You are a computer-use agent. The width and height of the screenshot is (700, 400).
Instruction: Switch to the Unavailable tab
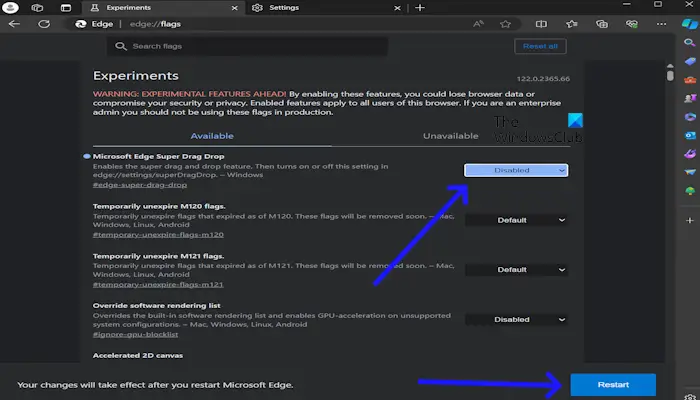pyautogui.click(x=450, y=136)
